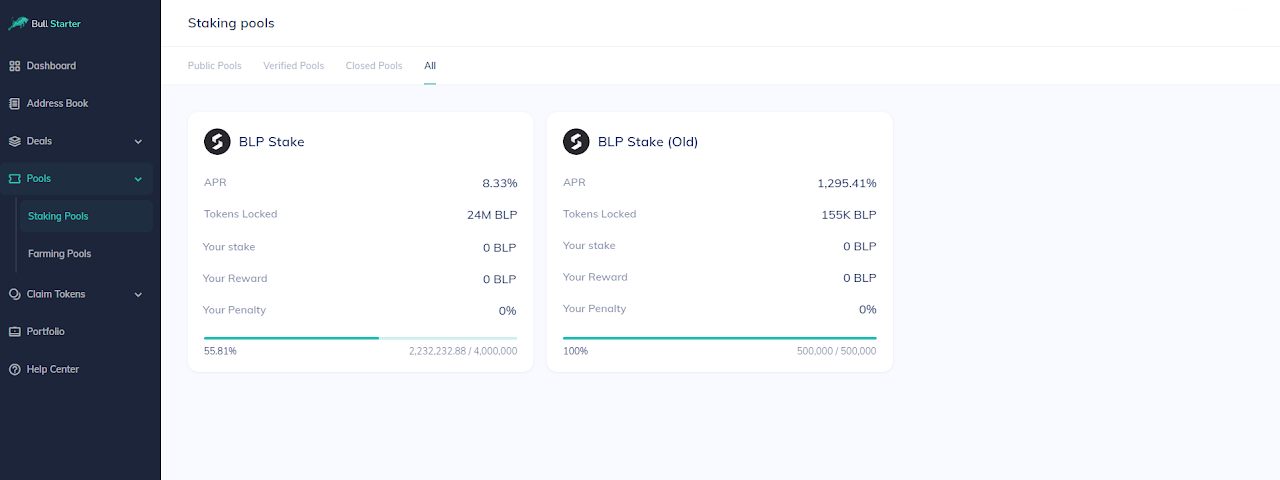
Task: Click the 2,232,232.88 / 4,000,000 amount
Action: click(x=463, y=352)
